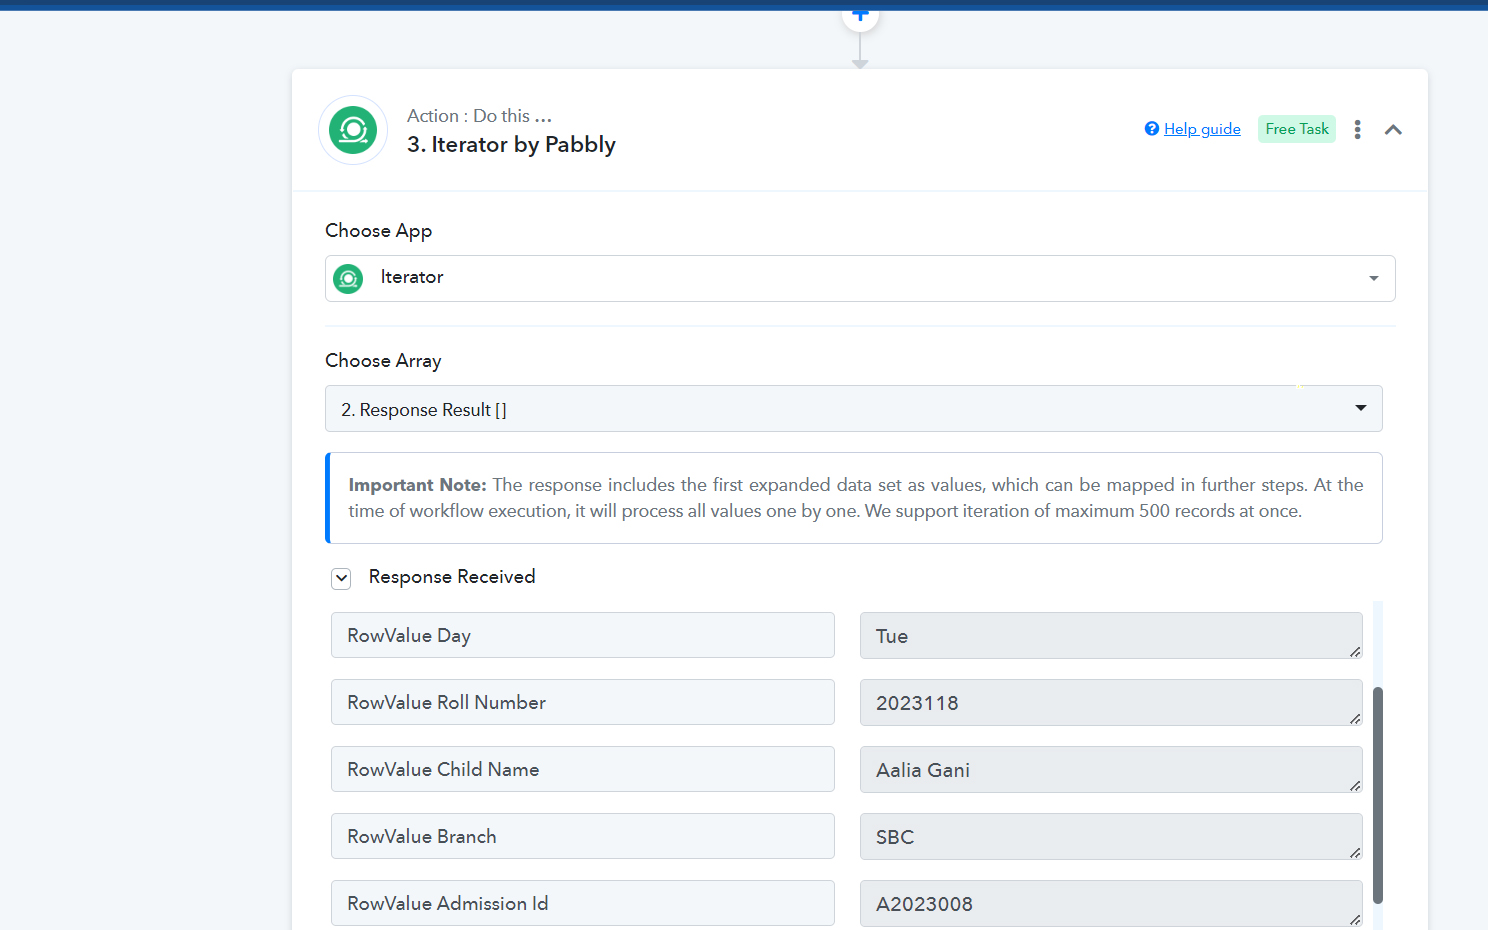Click the resize handle on the Aalia Gani field
Viewport: 1488px width, 930px height.
click(x=1355, y=786)
